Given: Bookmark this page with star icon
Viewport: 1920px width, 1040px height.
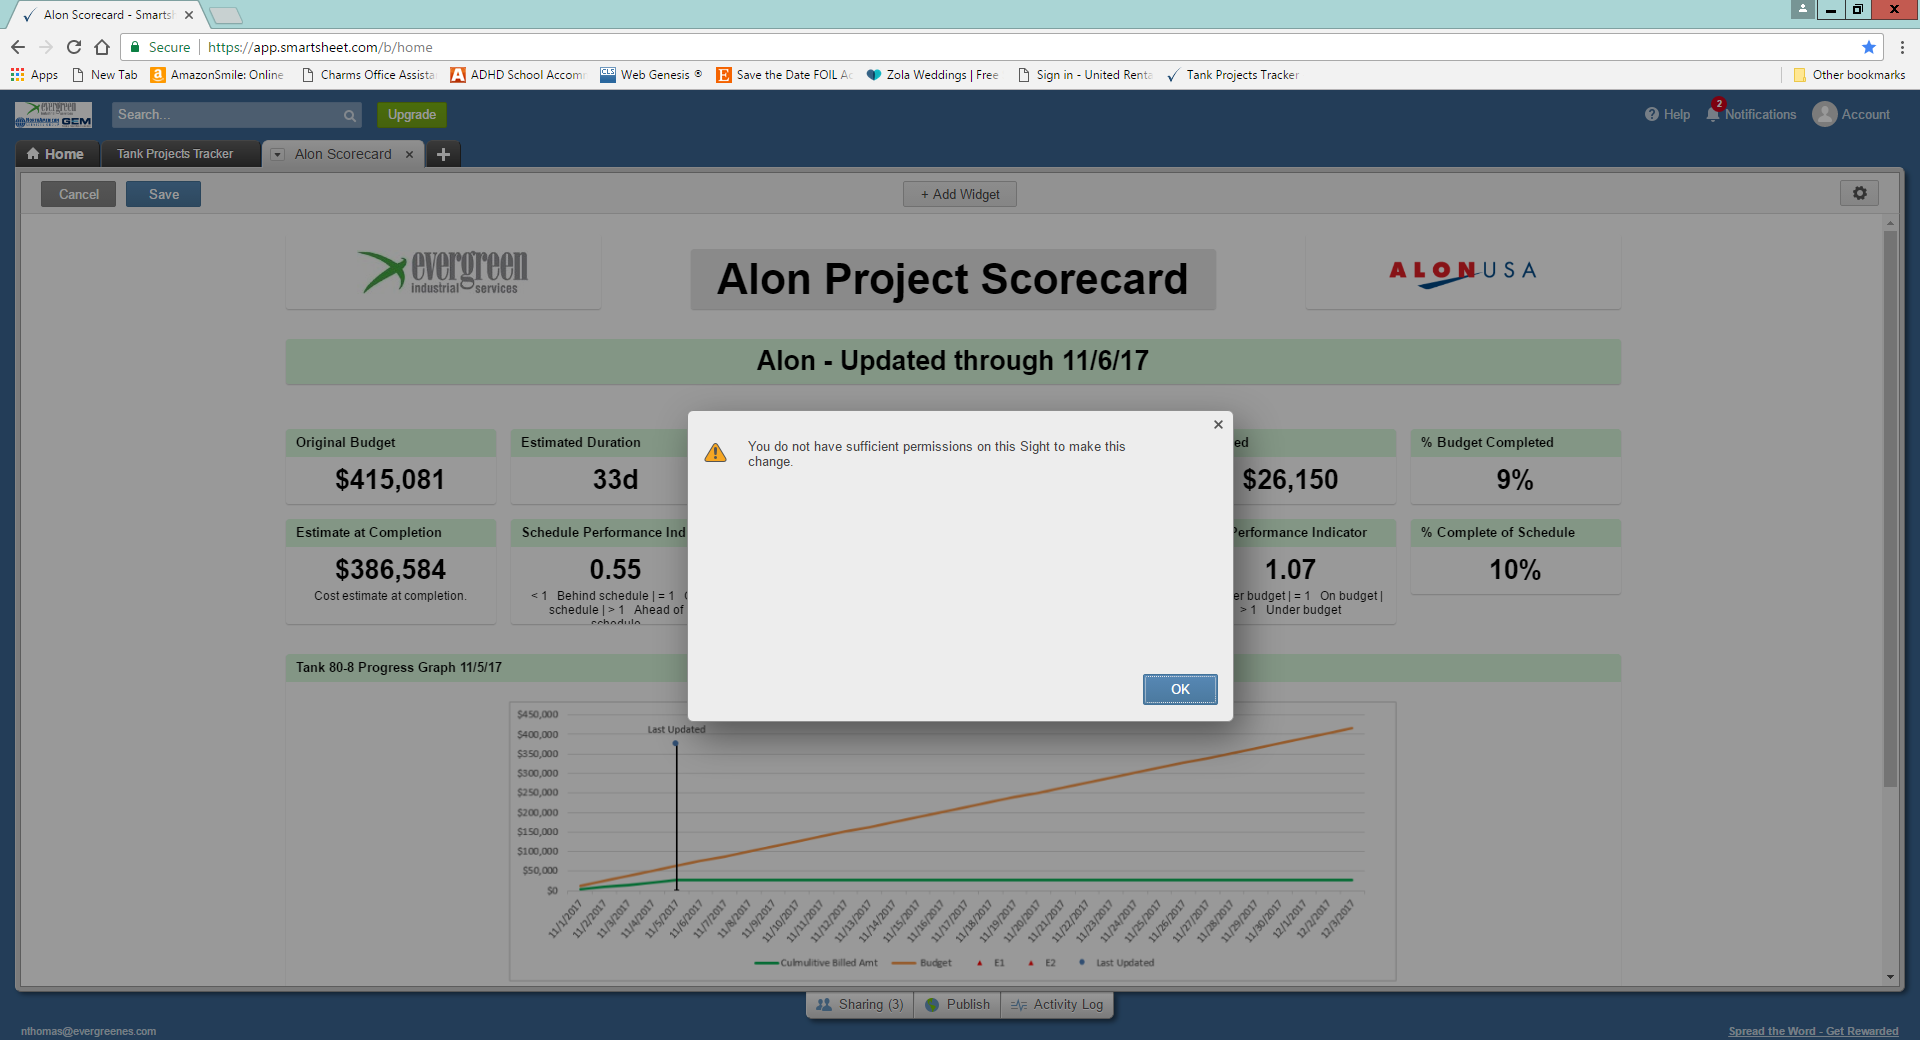Looking at the screenshot, I should [1868, 47].
